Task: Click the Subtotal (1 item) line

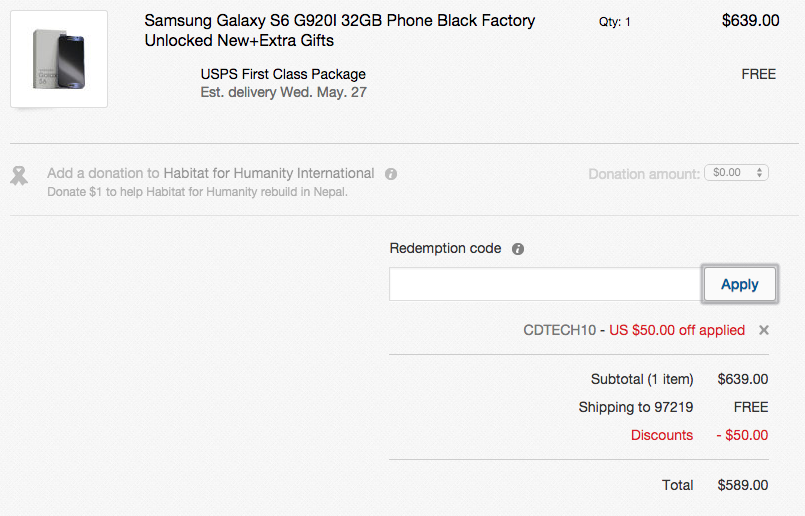Action: click(x=642, y=379)
